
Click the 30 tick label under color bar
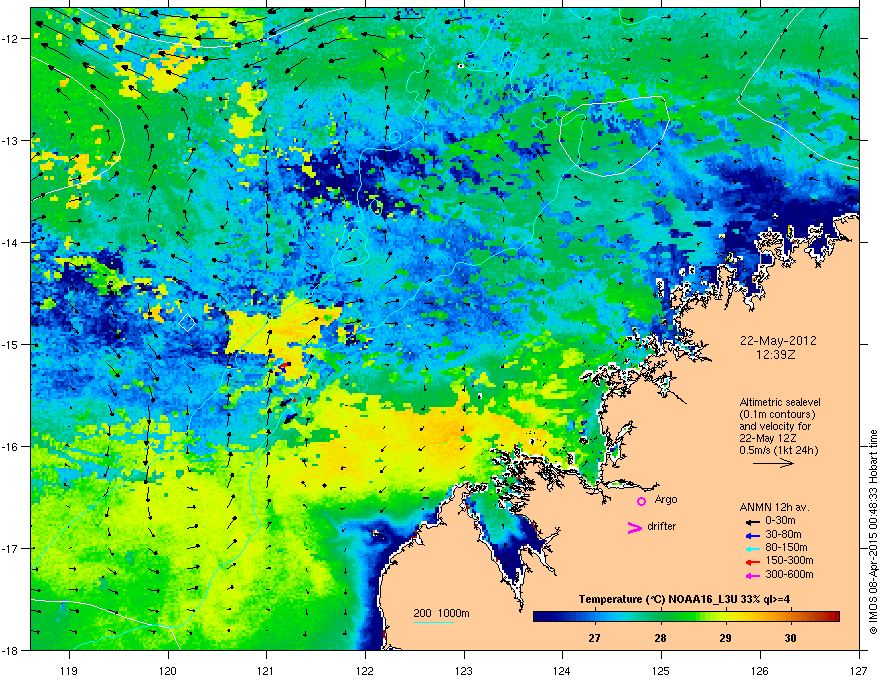tap(790, 638)
